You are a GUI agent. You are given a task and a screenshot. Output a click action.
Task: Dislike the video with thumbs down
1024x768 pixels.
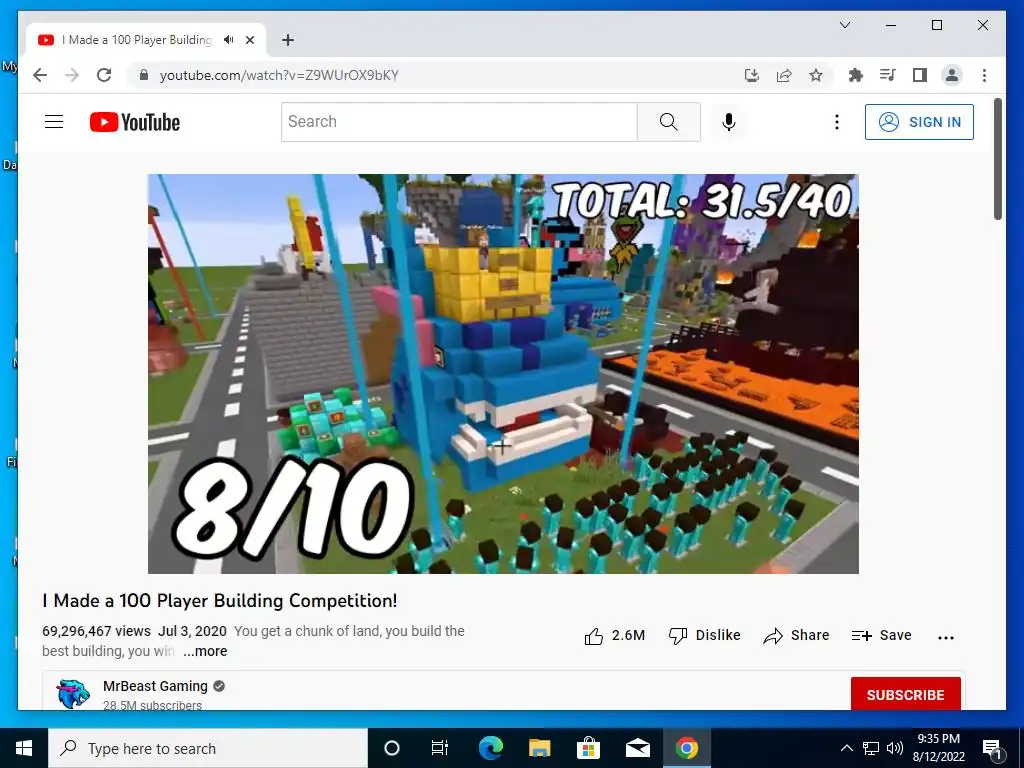pyautogui.click(x=704, y=635)
